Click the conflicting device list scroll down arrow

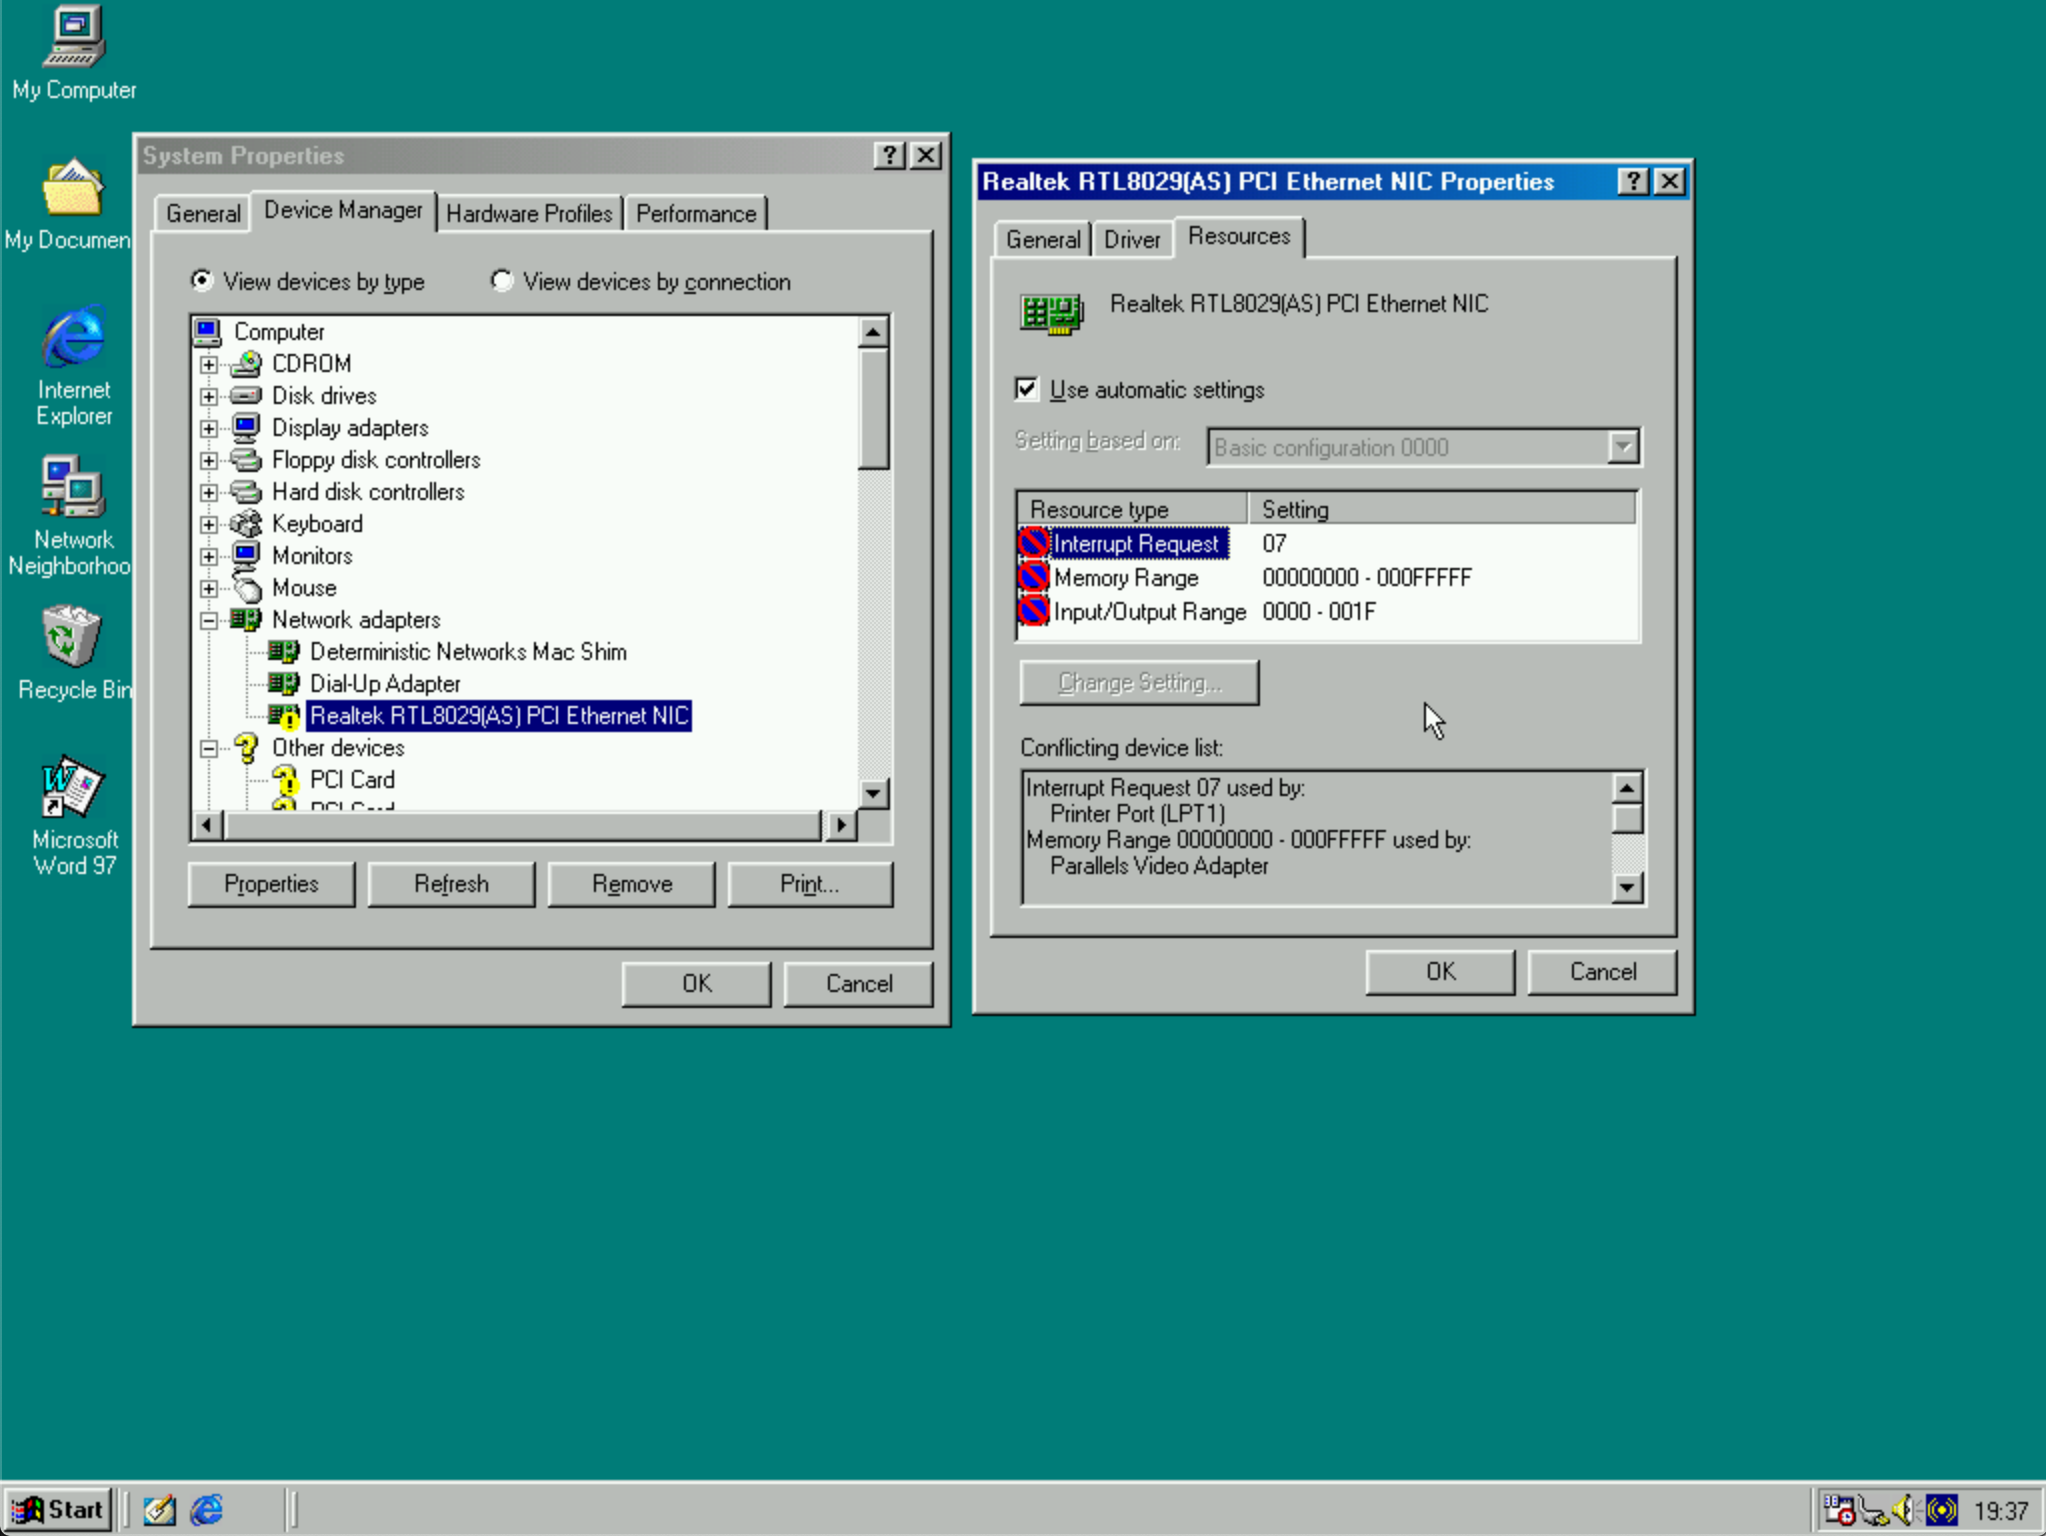[1627, 887]
